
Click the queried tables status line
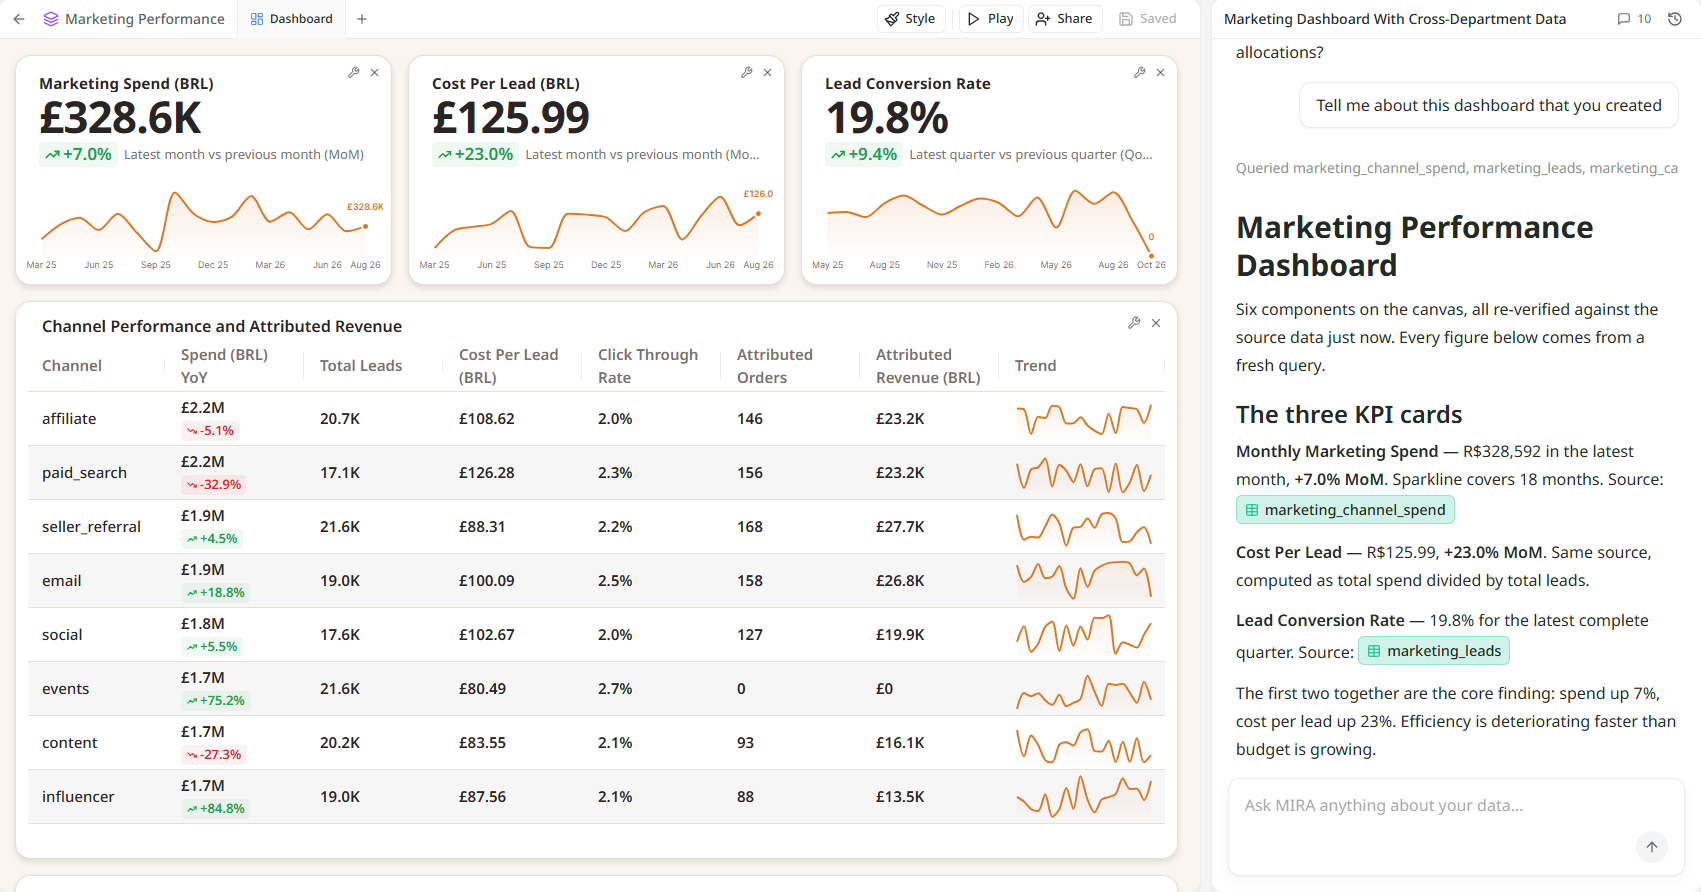pos(1456,168)
